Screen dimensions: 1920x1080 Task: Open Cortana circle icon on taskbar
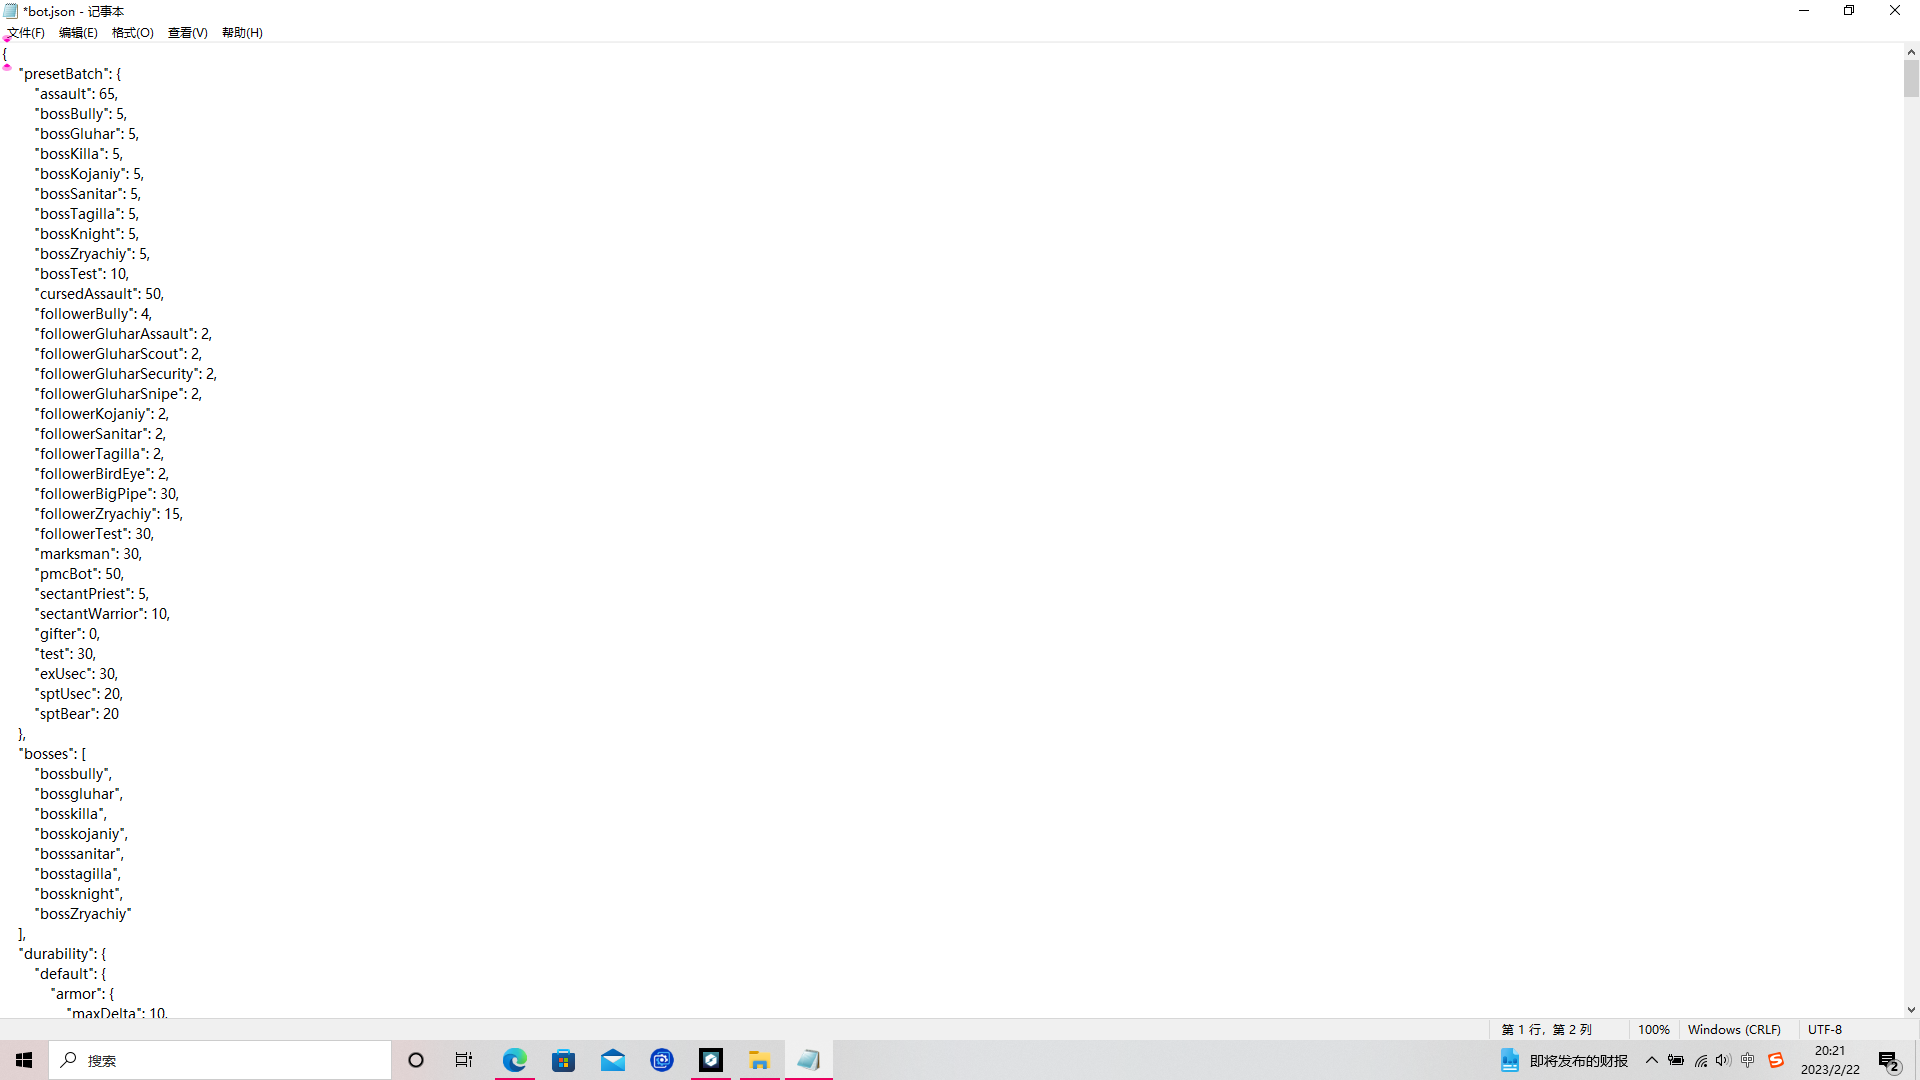tap(416, 1060)
